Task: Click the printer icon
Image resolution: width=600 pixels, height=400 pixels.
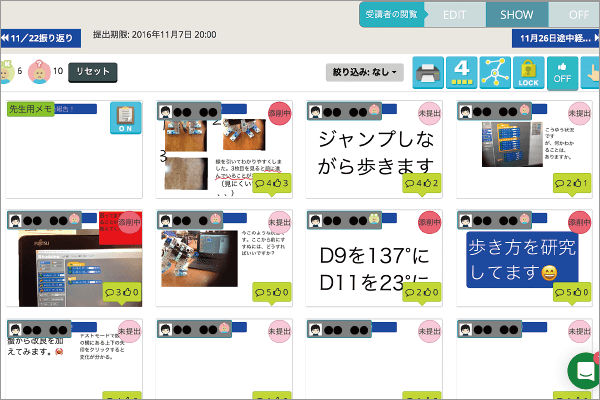Action: click(427, 74)
